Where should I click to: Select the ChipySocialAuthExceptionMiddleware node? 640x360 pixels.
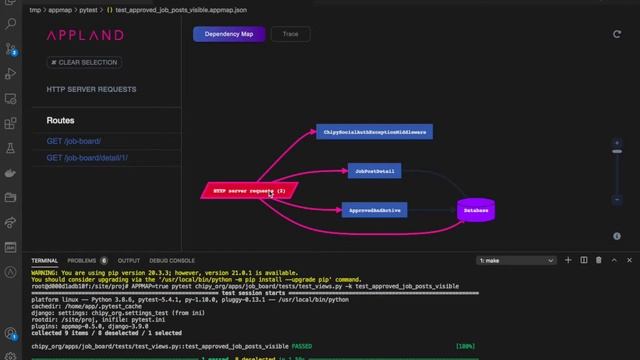pyautogui.click(x=374, y=132)
